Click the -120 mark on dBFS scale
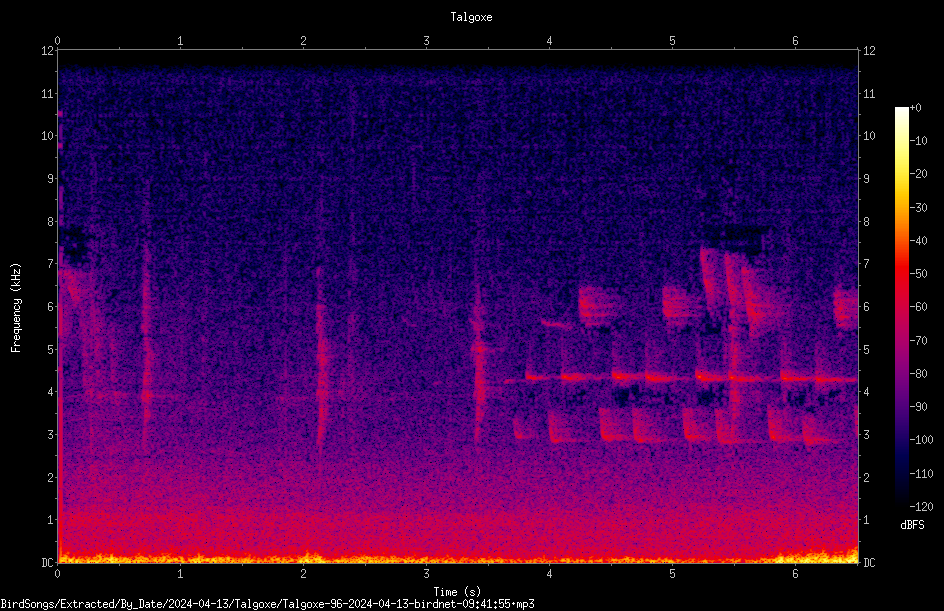944x611 pixels. pos(921,506)
